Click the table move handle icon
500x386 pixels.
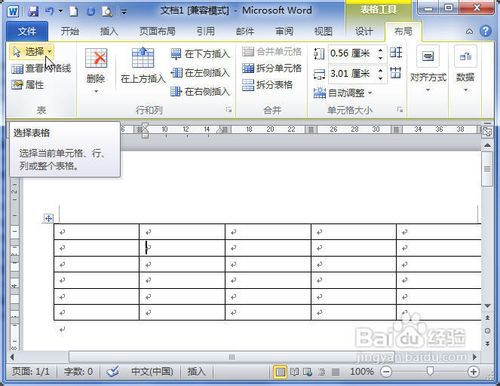point(48,219)
